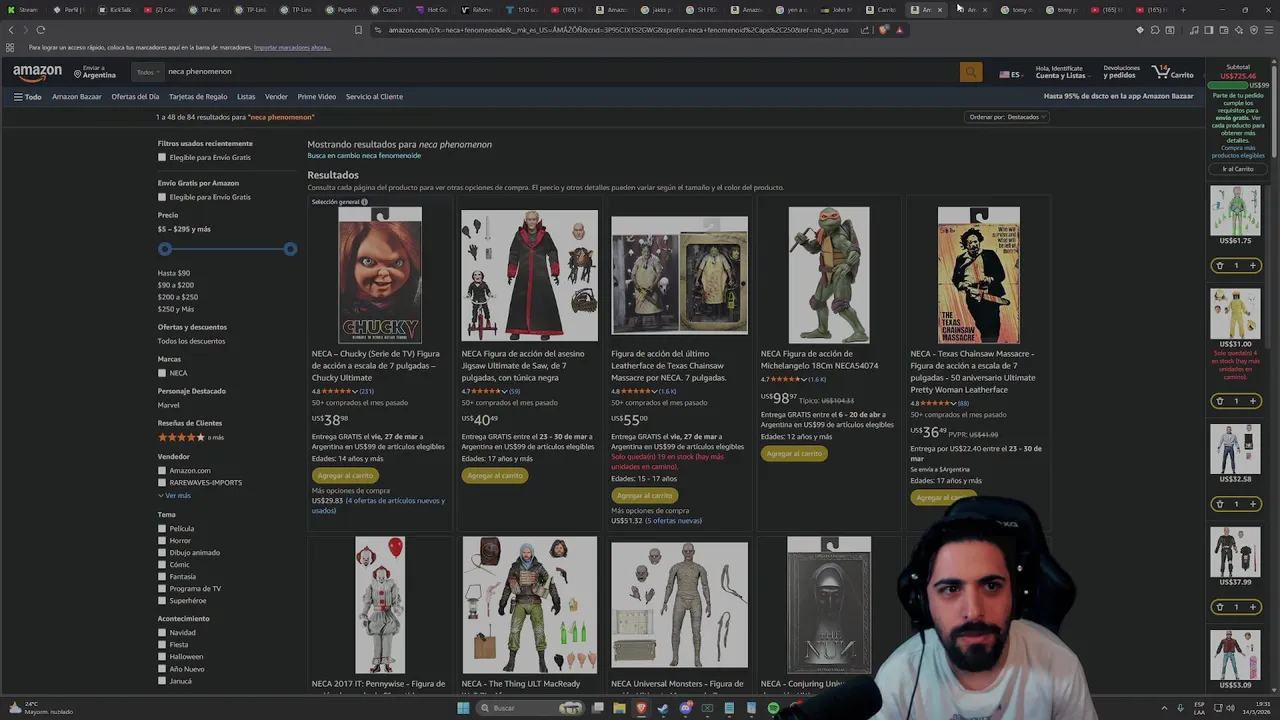Viewport: 1280px width, 720px height.
Task: Click the share icon in address bar
Action: [865, 30]
